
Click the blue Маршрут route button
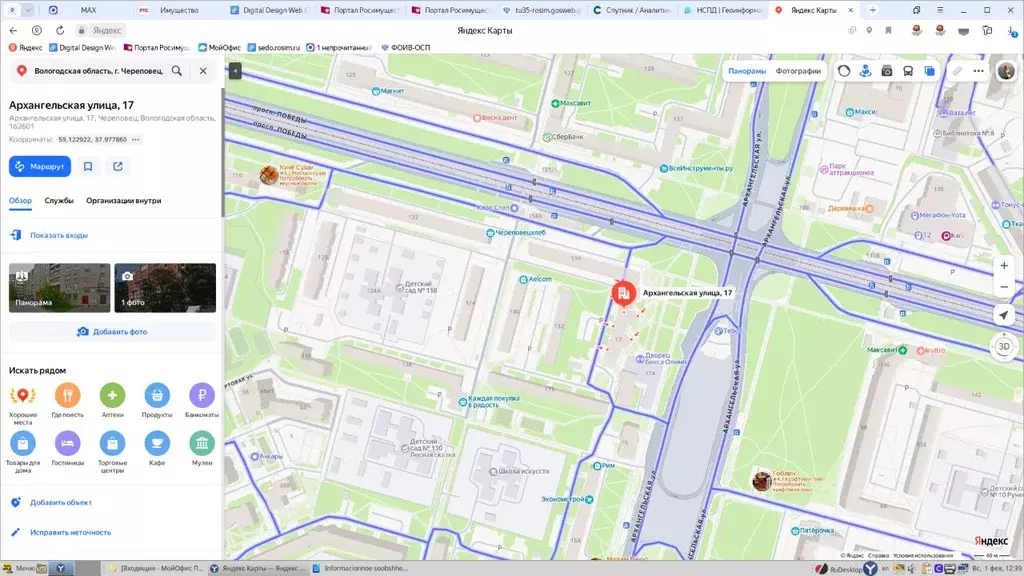(40, 167)
